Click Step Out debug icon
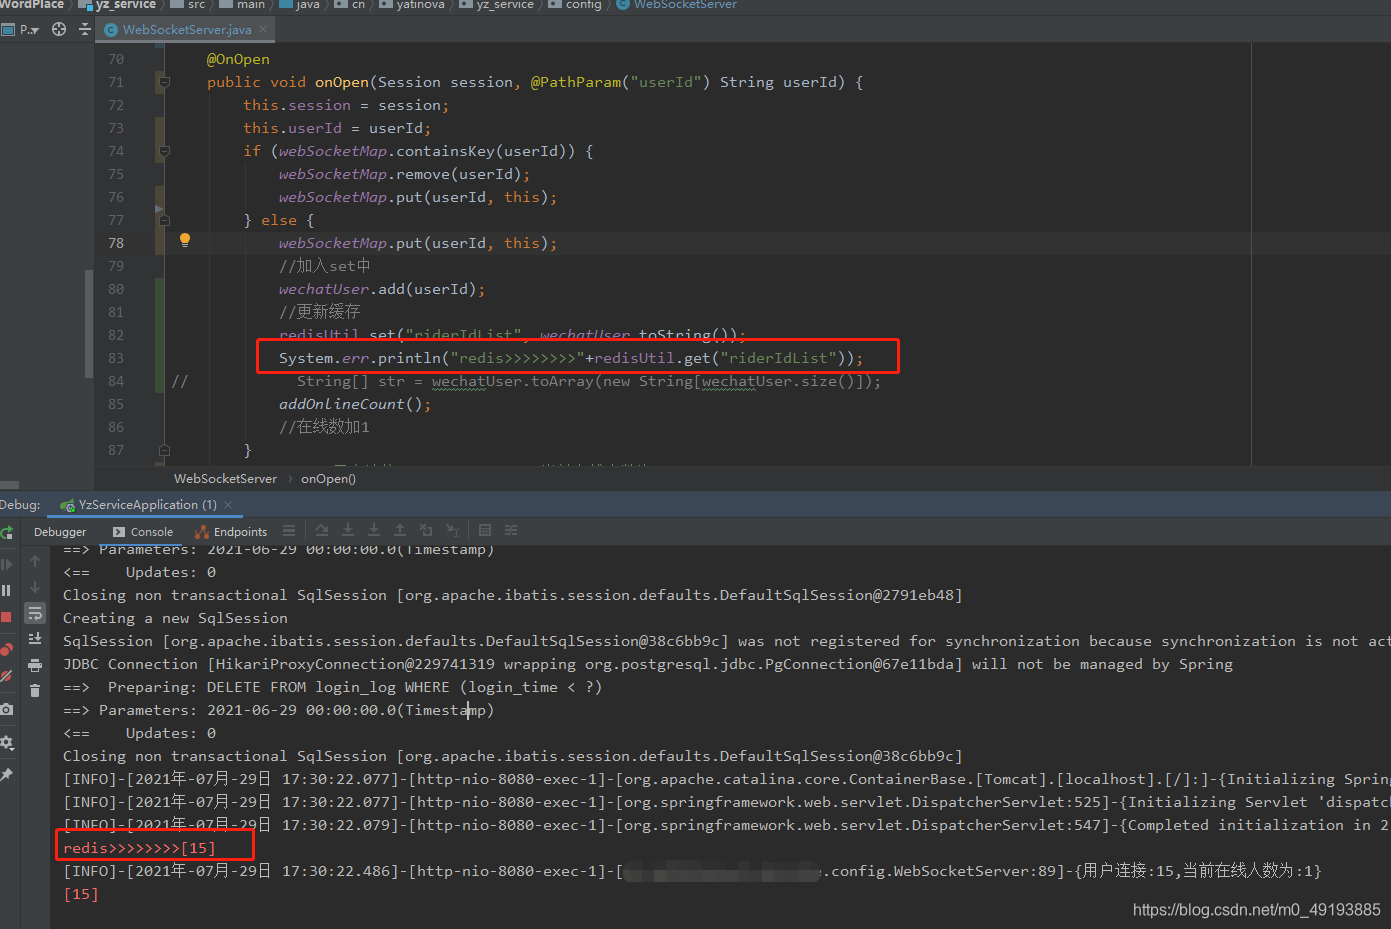 400,530
